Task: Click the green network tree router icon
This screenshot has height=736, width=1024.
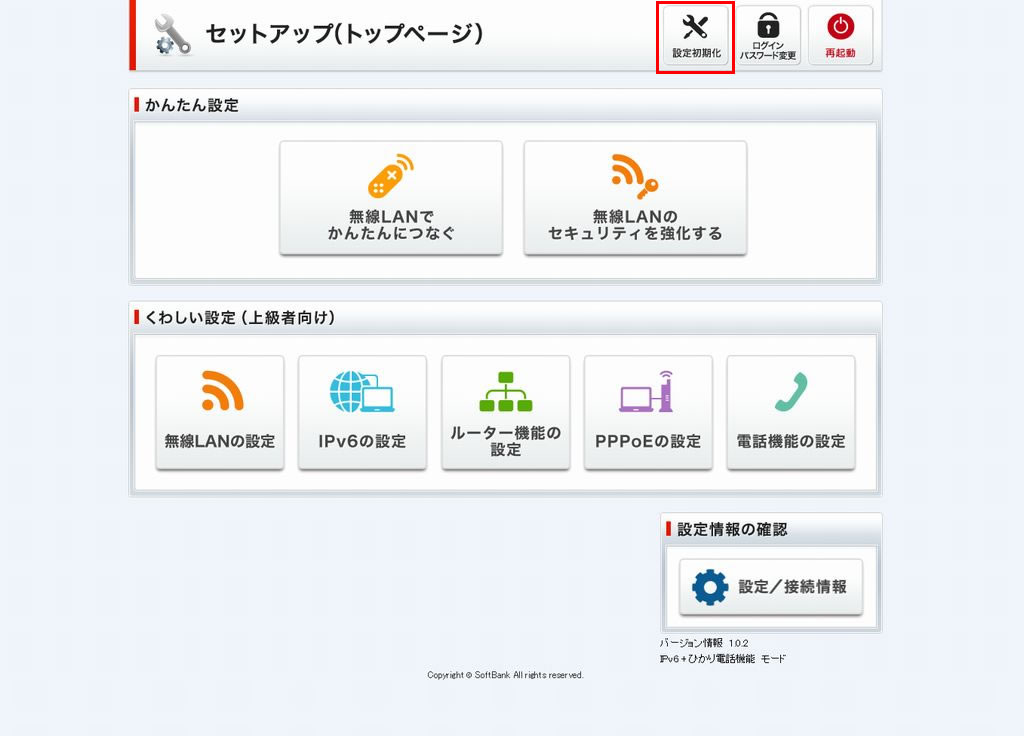Action: pos(505,391)
